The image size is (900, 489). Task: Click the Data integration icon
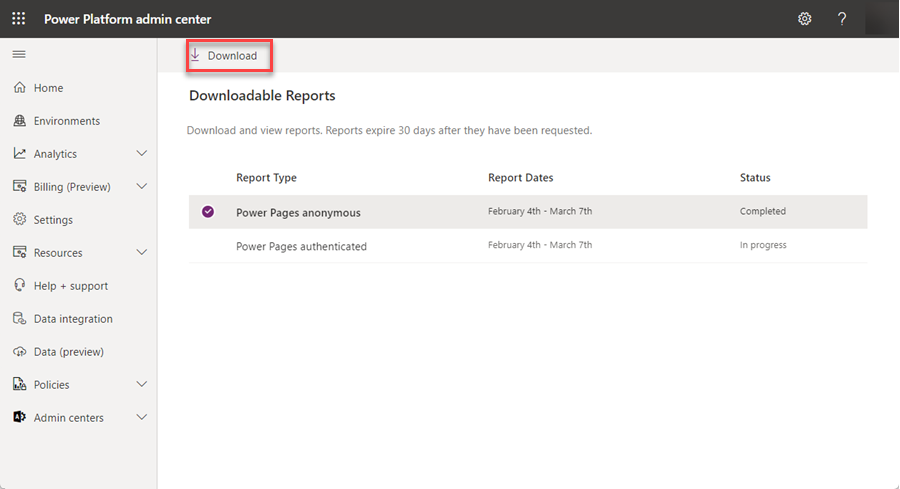coord(19,319)
